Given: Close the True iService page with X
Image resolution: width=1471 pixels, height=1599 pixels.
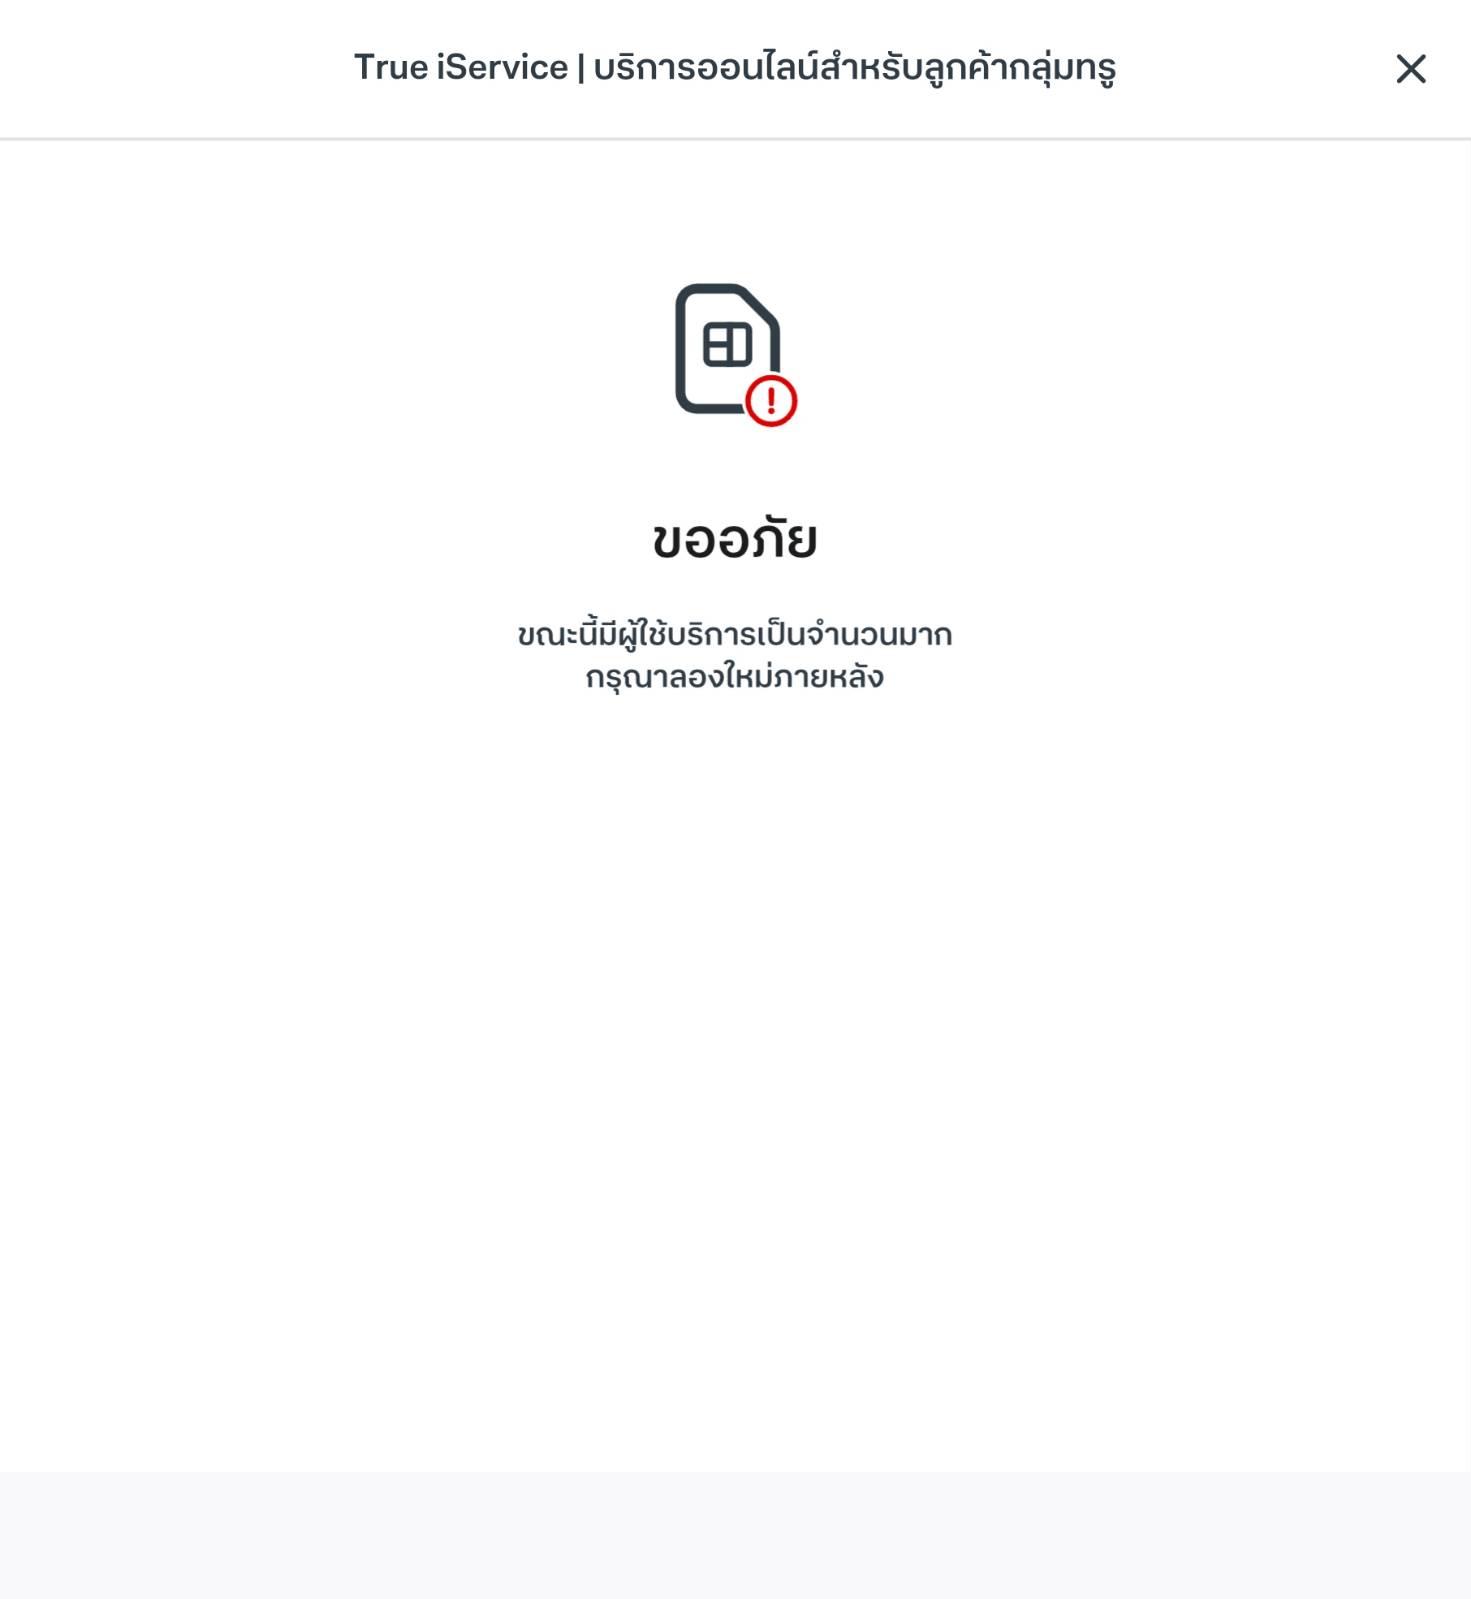Looking at the screenshot, I should click(1410, 69).
